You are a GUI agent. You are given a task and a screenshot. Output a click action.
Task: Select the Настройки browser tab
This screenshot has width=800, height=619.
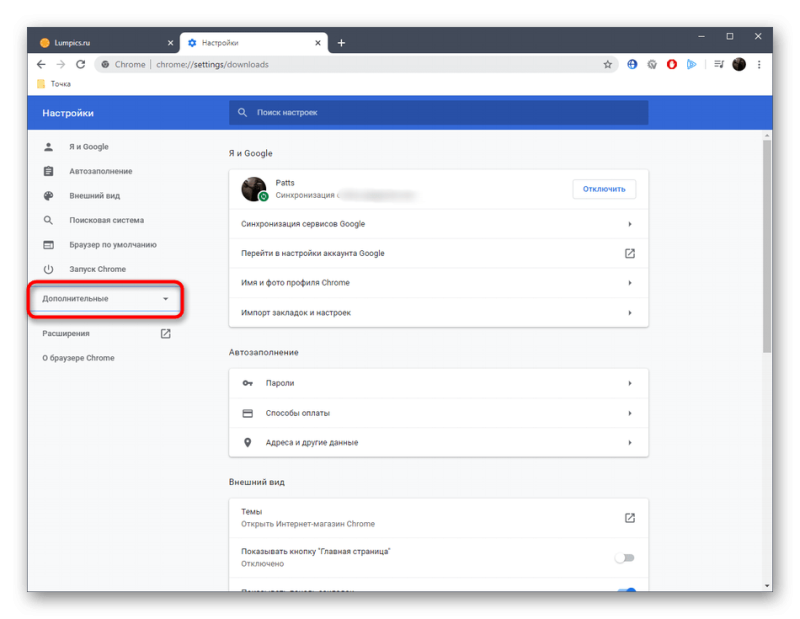[x=254, y=43]
